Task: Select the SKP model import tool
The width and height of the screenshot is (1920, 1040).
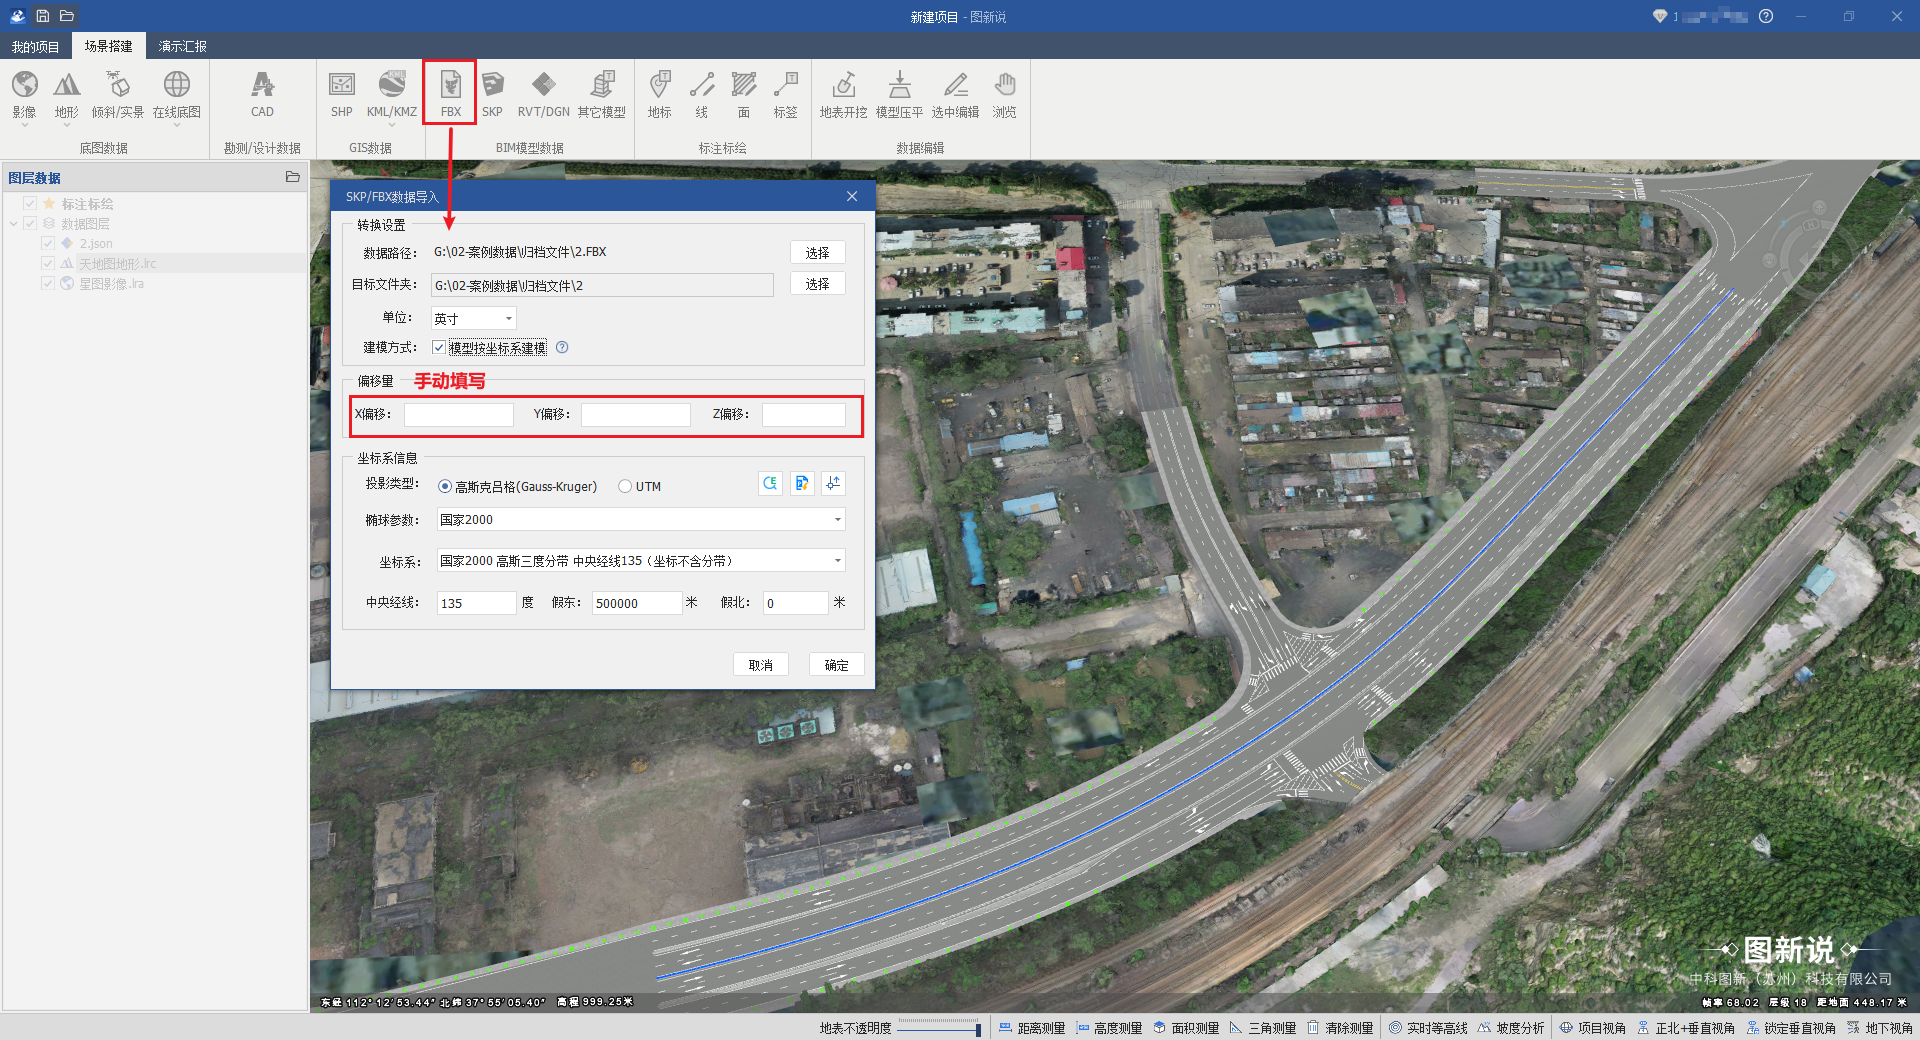Action: [492, 92]
